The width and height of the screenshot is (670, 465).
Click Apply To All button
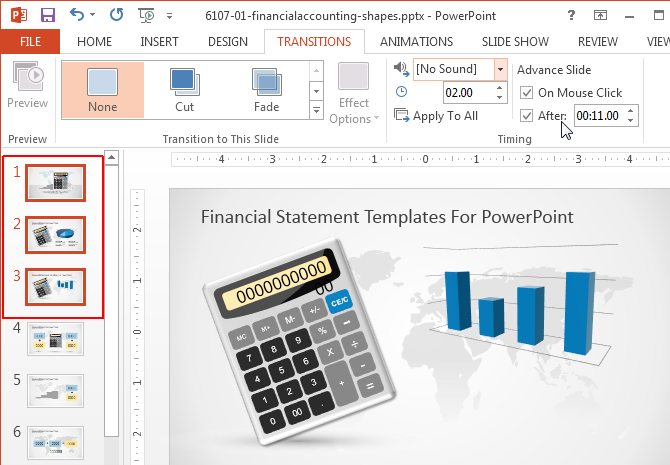437,116
